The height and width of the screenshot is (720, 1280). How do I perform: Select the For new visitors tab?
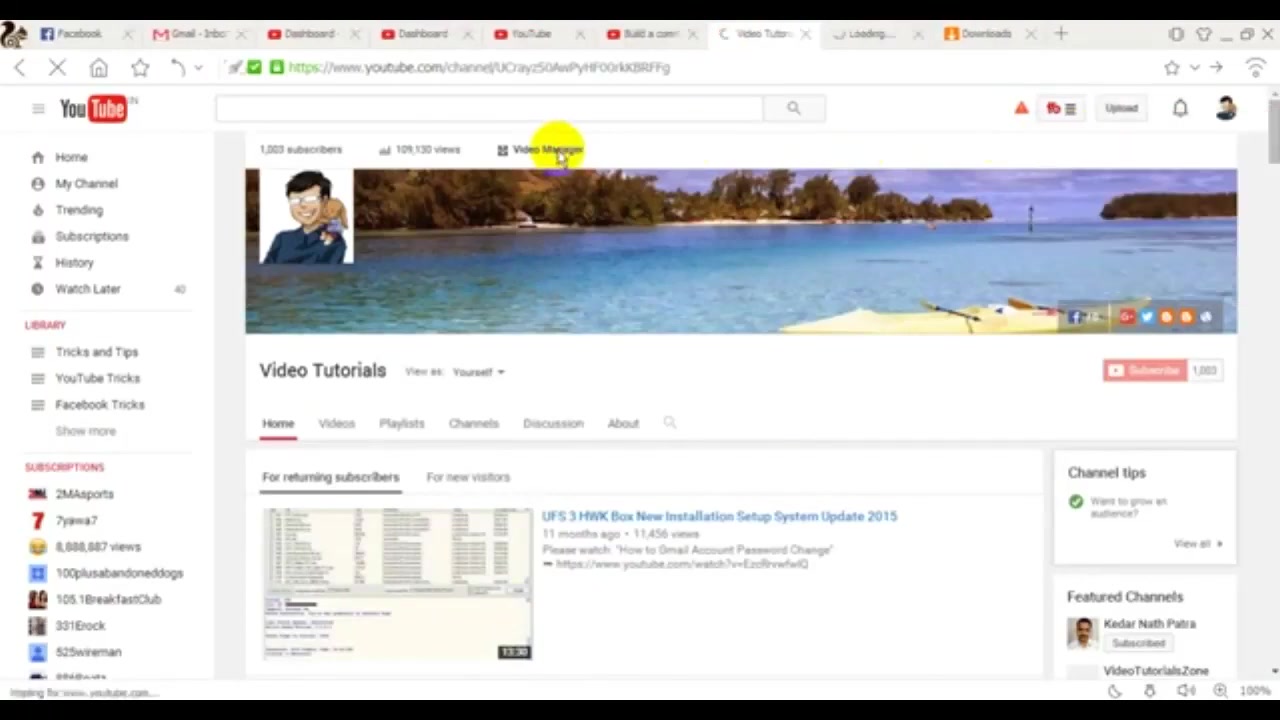coord(468,477)
